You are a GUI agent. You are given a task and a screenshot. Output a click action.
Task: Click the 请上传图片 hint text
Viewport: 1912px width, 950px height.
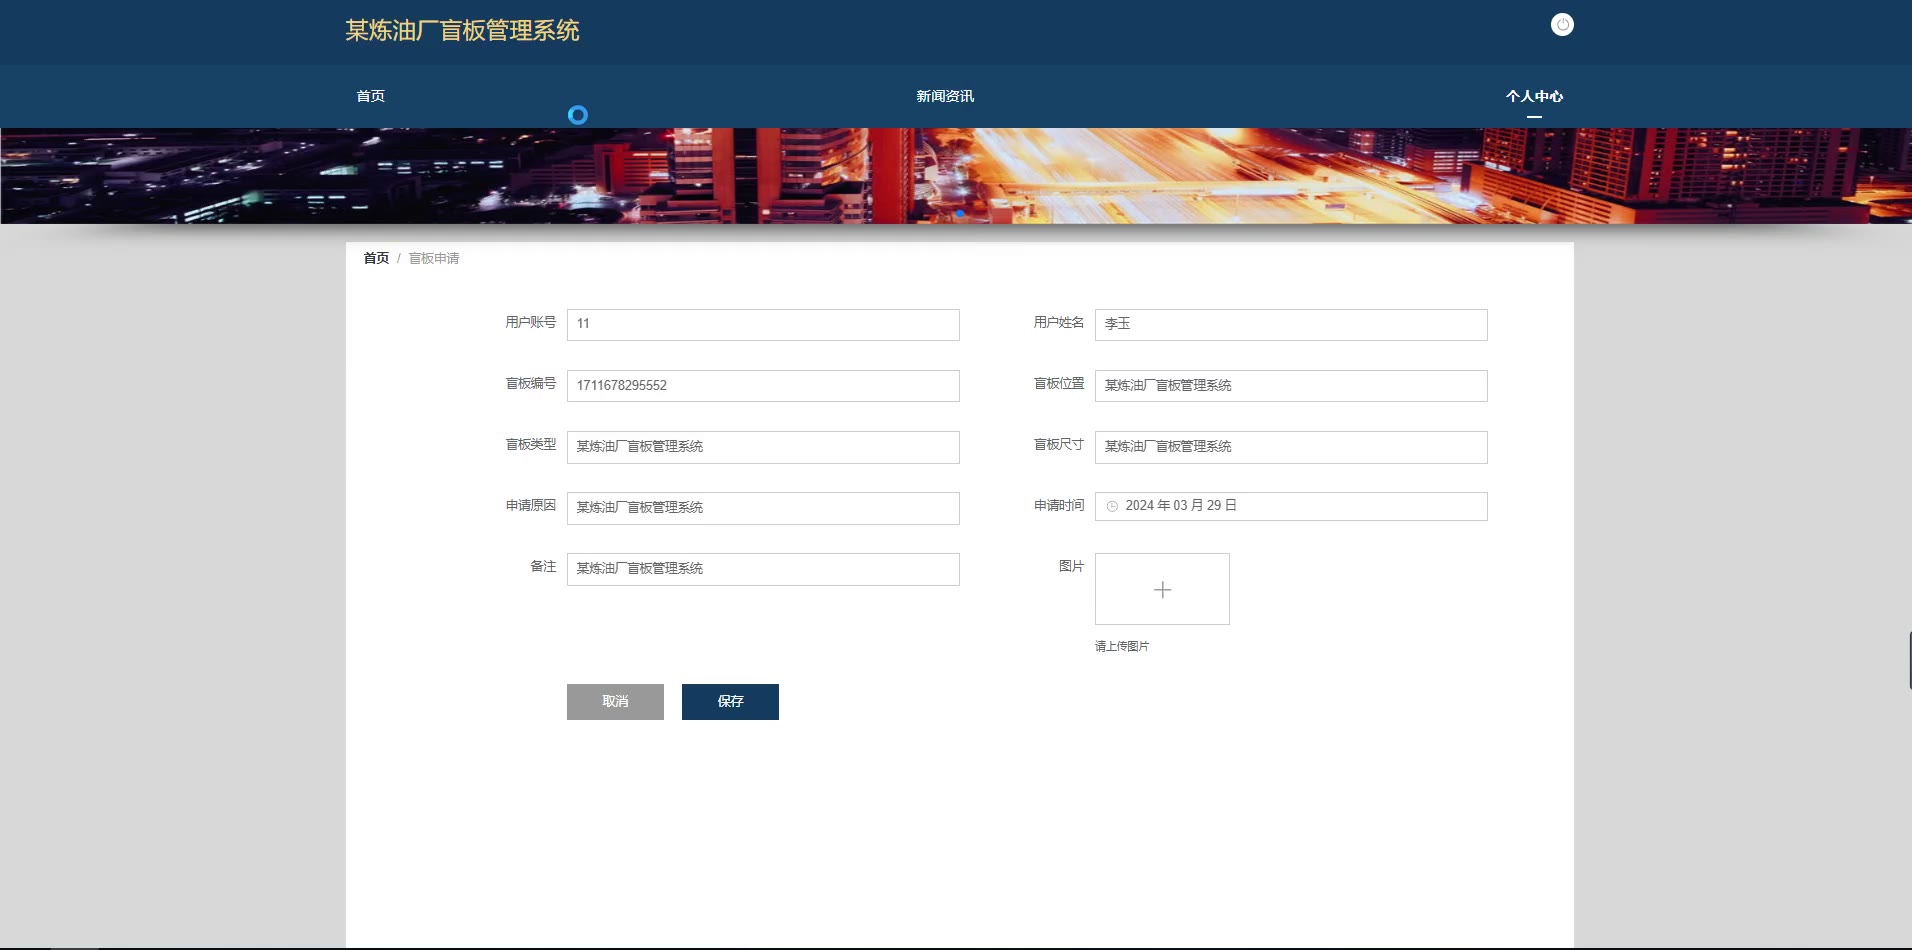coord(1122,646)
